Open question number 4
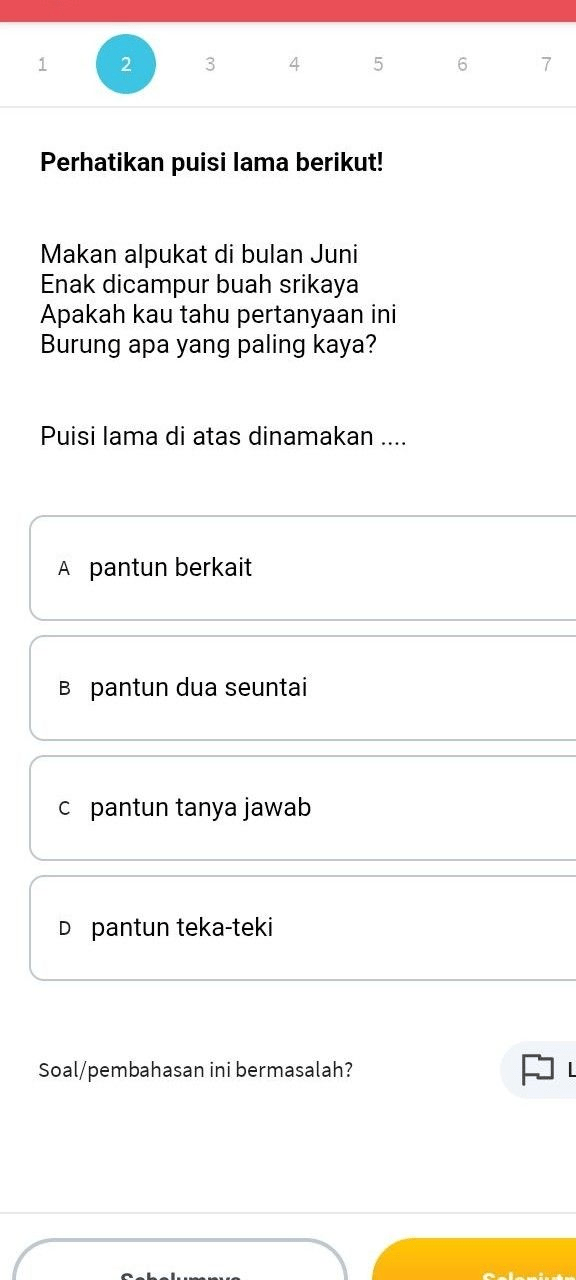The image size is (576, 1280). [x=294, y=65]
